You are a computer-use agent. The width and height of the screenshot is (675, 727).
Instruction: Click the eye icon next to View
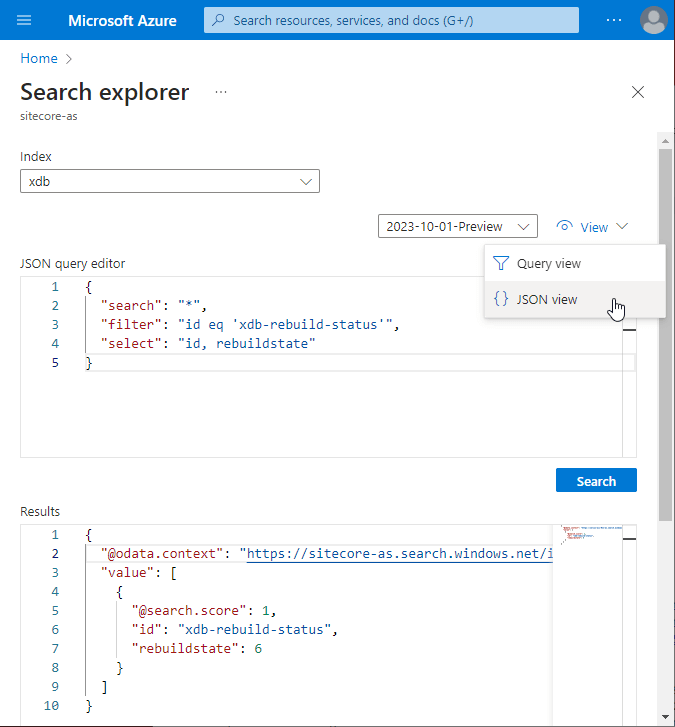pos(564,226)
